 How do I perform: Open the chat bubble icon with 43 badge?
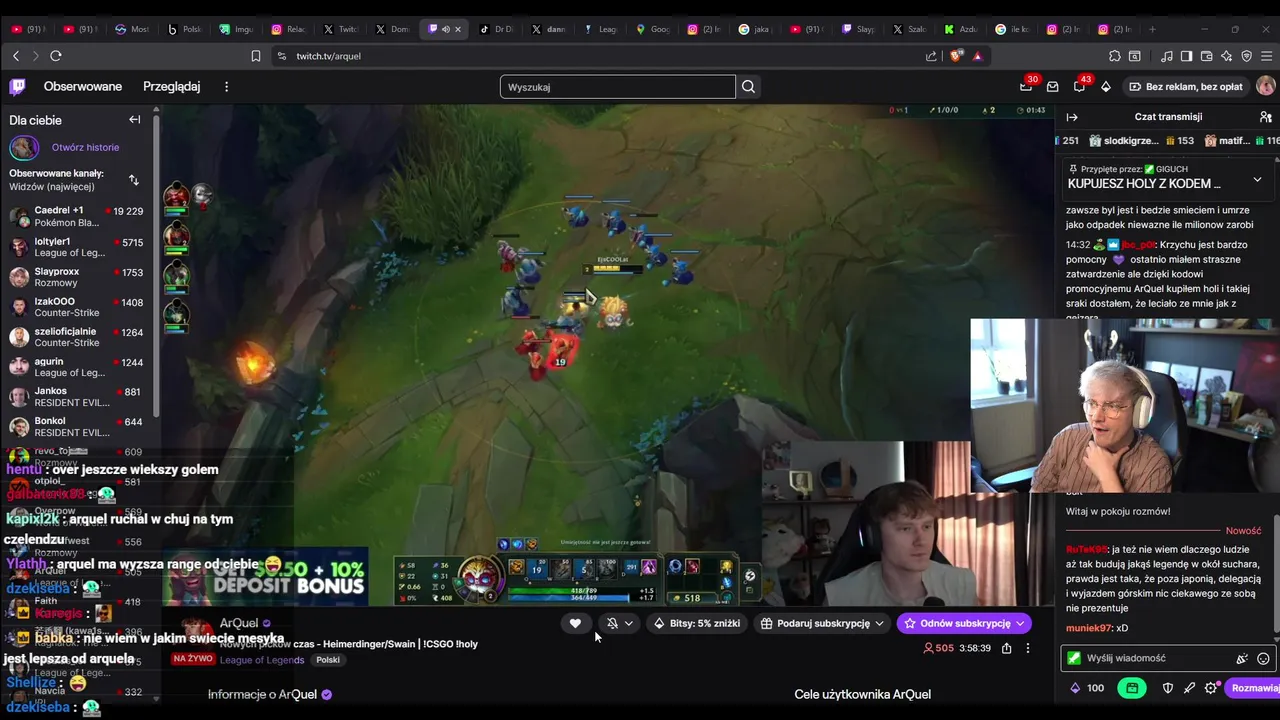[x=1079, y=87]
